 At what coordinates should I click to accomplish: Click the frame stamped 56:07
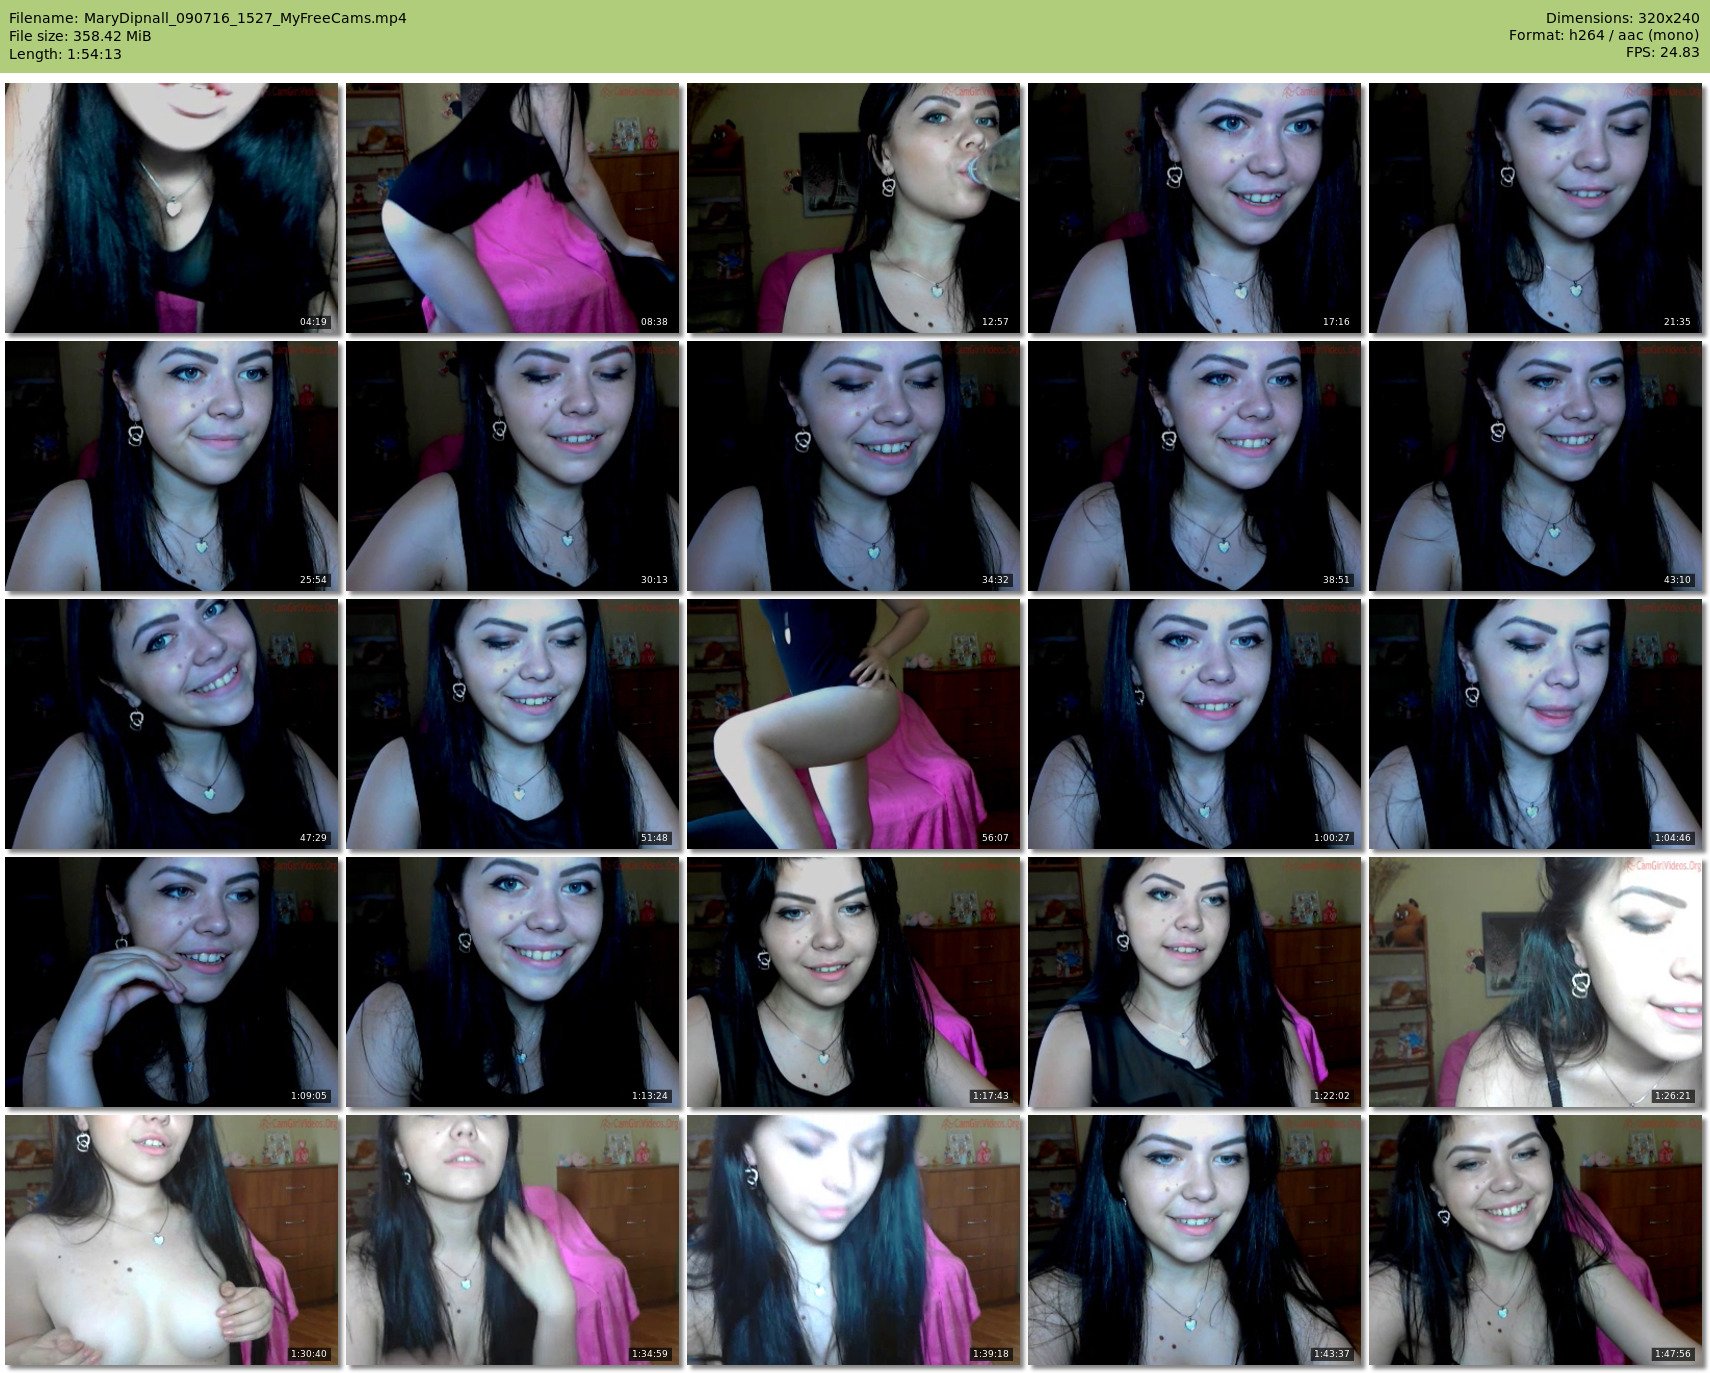pos(854,724)
